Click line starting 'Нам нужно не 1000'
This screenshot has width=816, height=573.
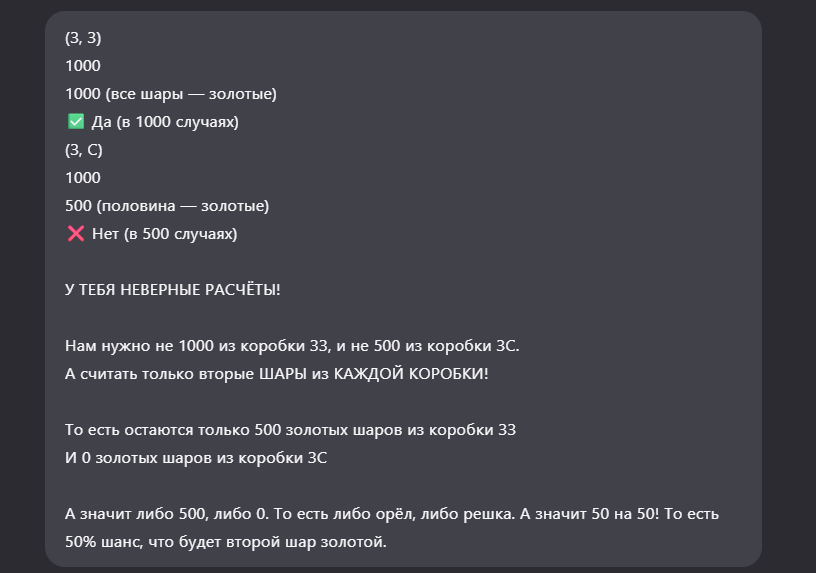[292, 346]
